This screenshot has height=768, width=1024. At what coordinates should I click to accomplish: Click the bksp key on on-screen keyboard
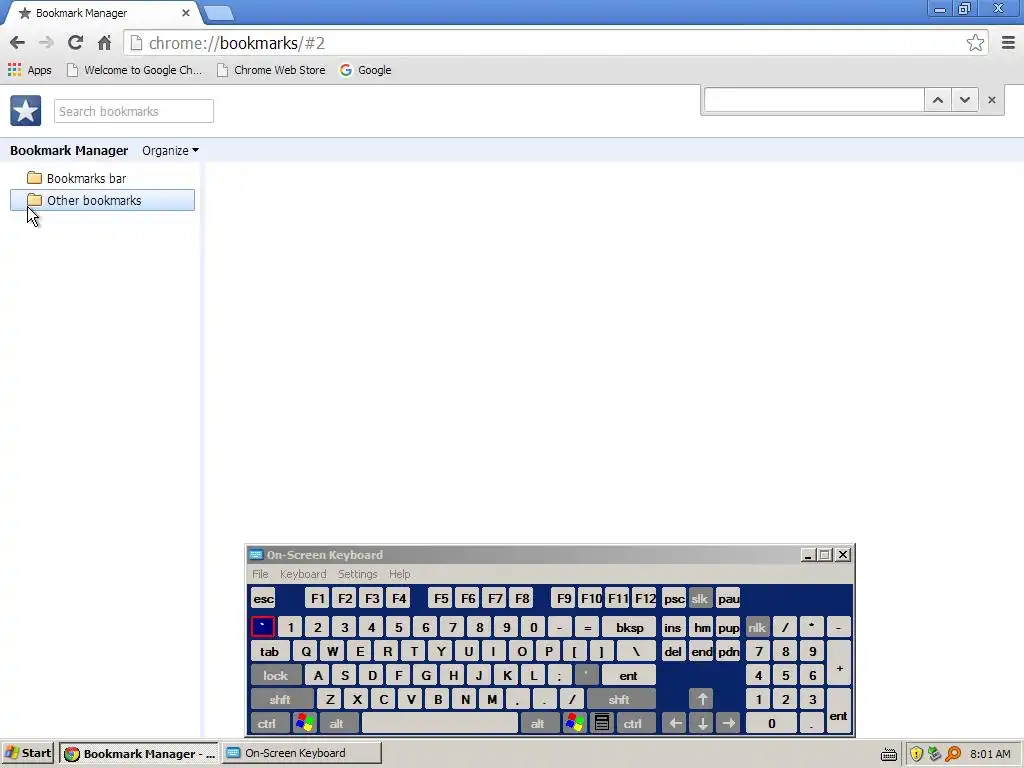pos(629,628)
